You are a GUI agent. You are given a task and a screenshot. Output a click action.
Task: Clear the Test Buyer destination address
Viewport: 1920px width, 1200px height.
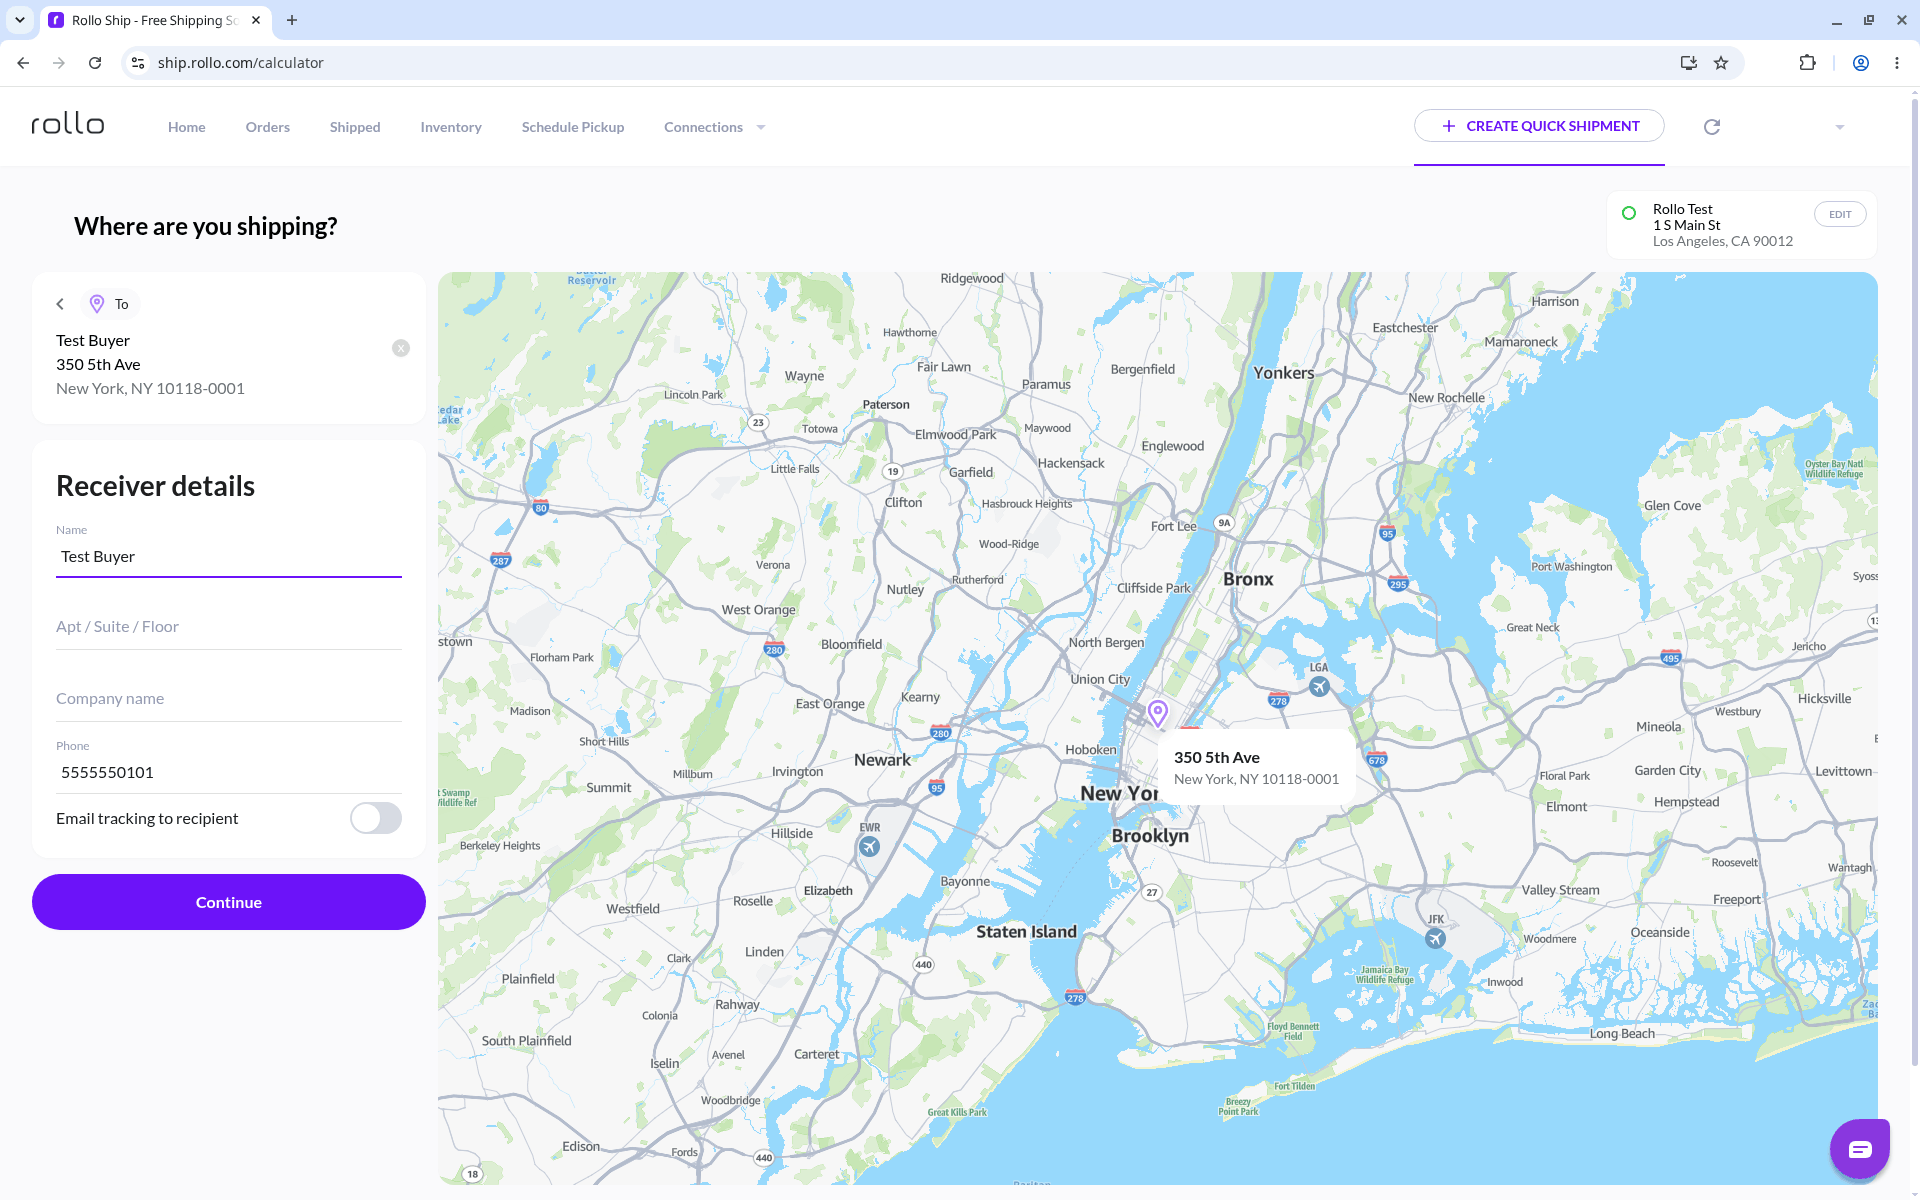coord(401,348)
